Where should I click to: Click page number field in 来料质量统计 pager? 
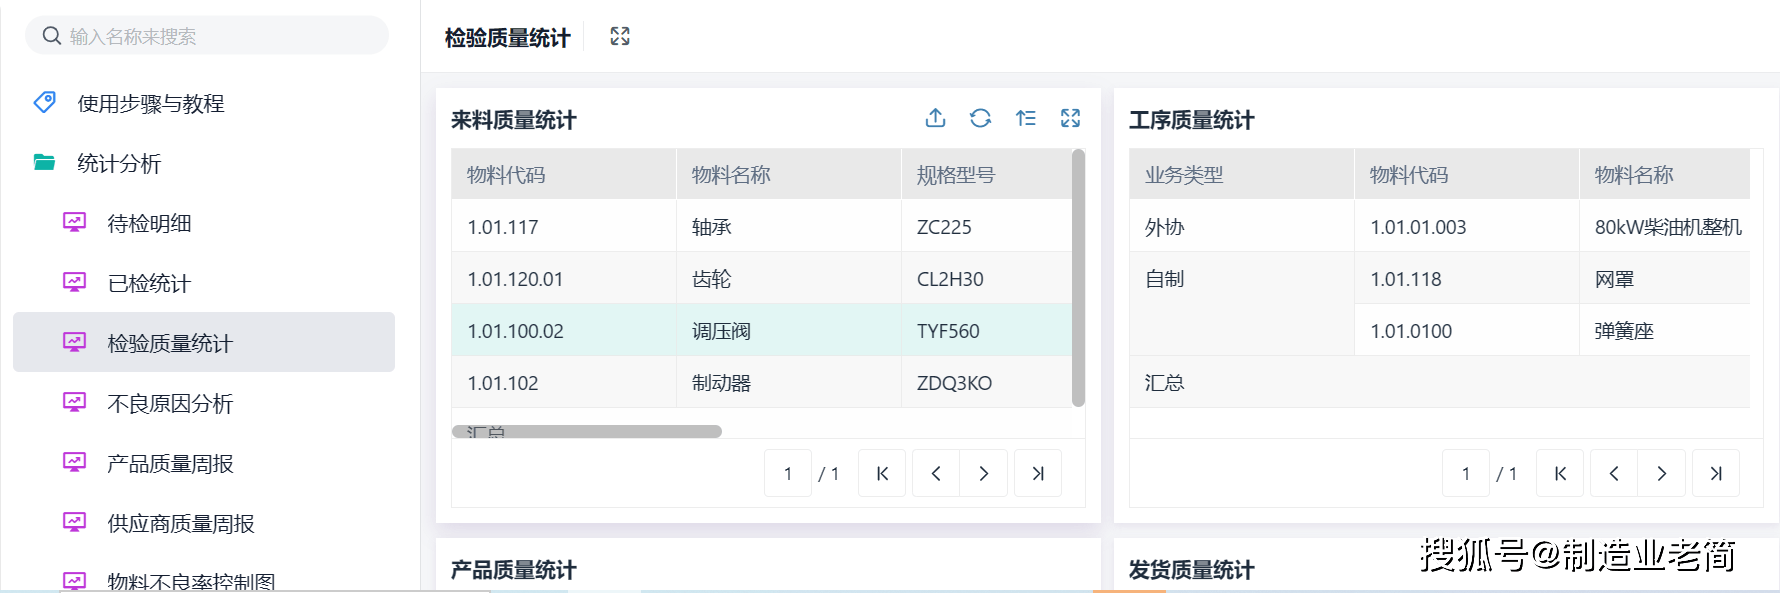[788, 473]
